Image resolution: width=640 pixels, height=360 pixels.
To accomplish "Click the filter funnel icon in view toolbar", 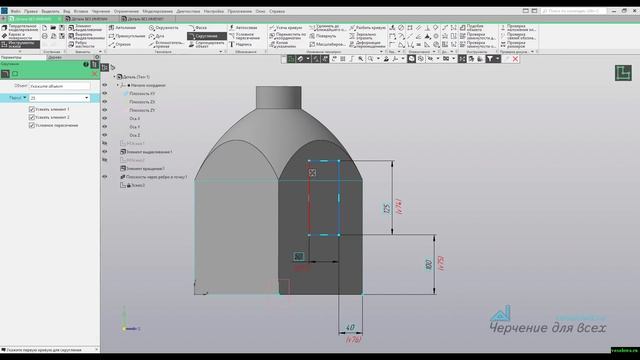I will pyautogui.click(x=490, y=59).
